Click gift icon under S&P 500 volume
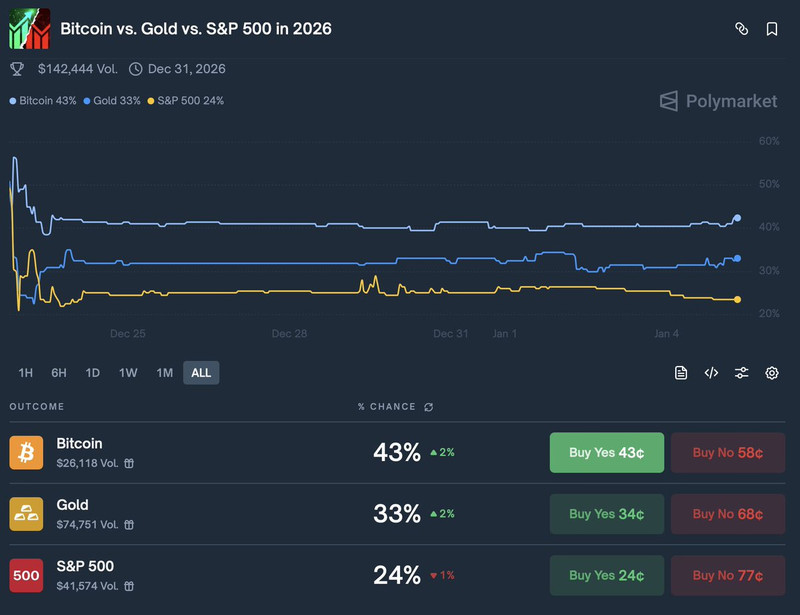 click(129, 585)
